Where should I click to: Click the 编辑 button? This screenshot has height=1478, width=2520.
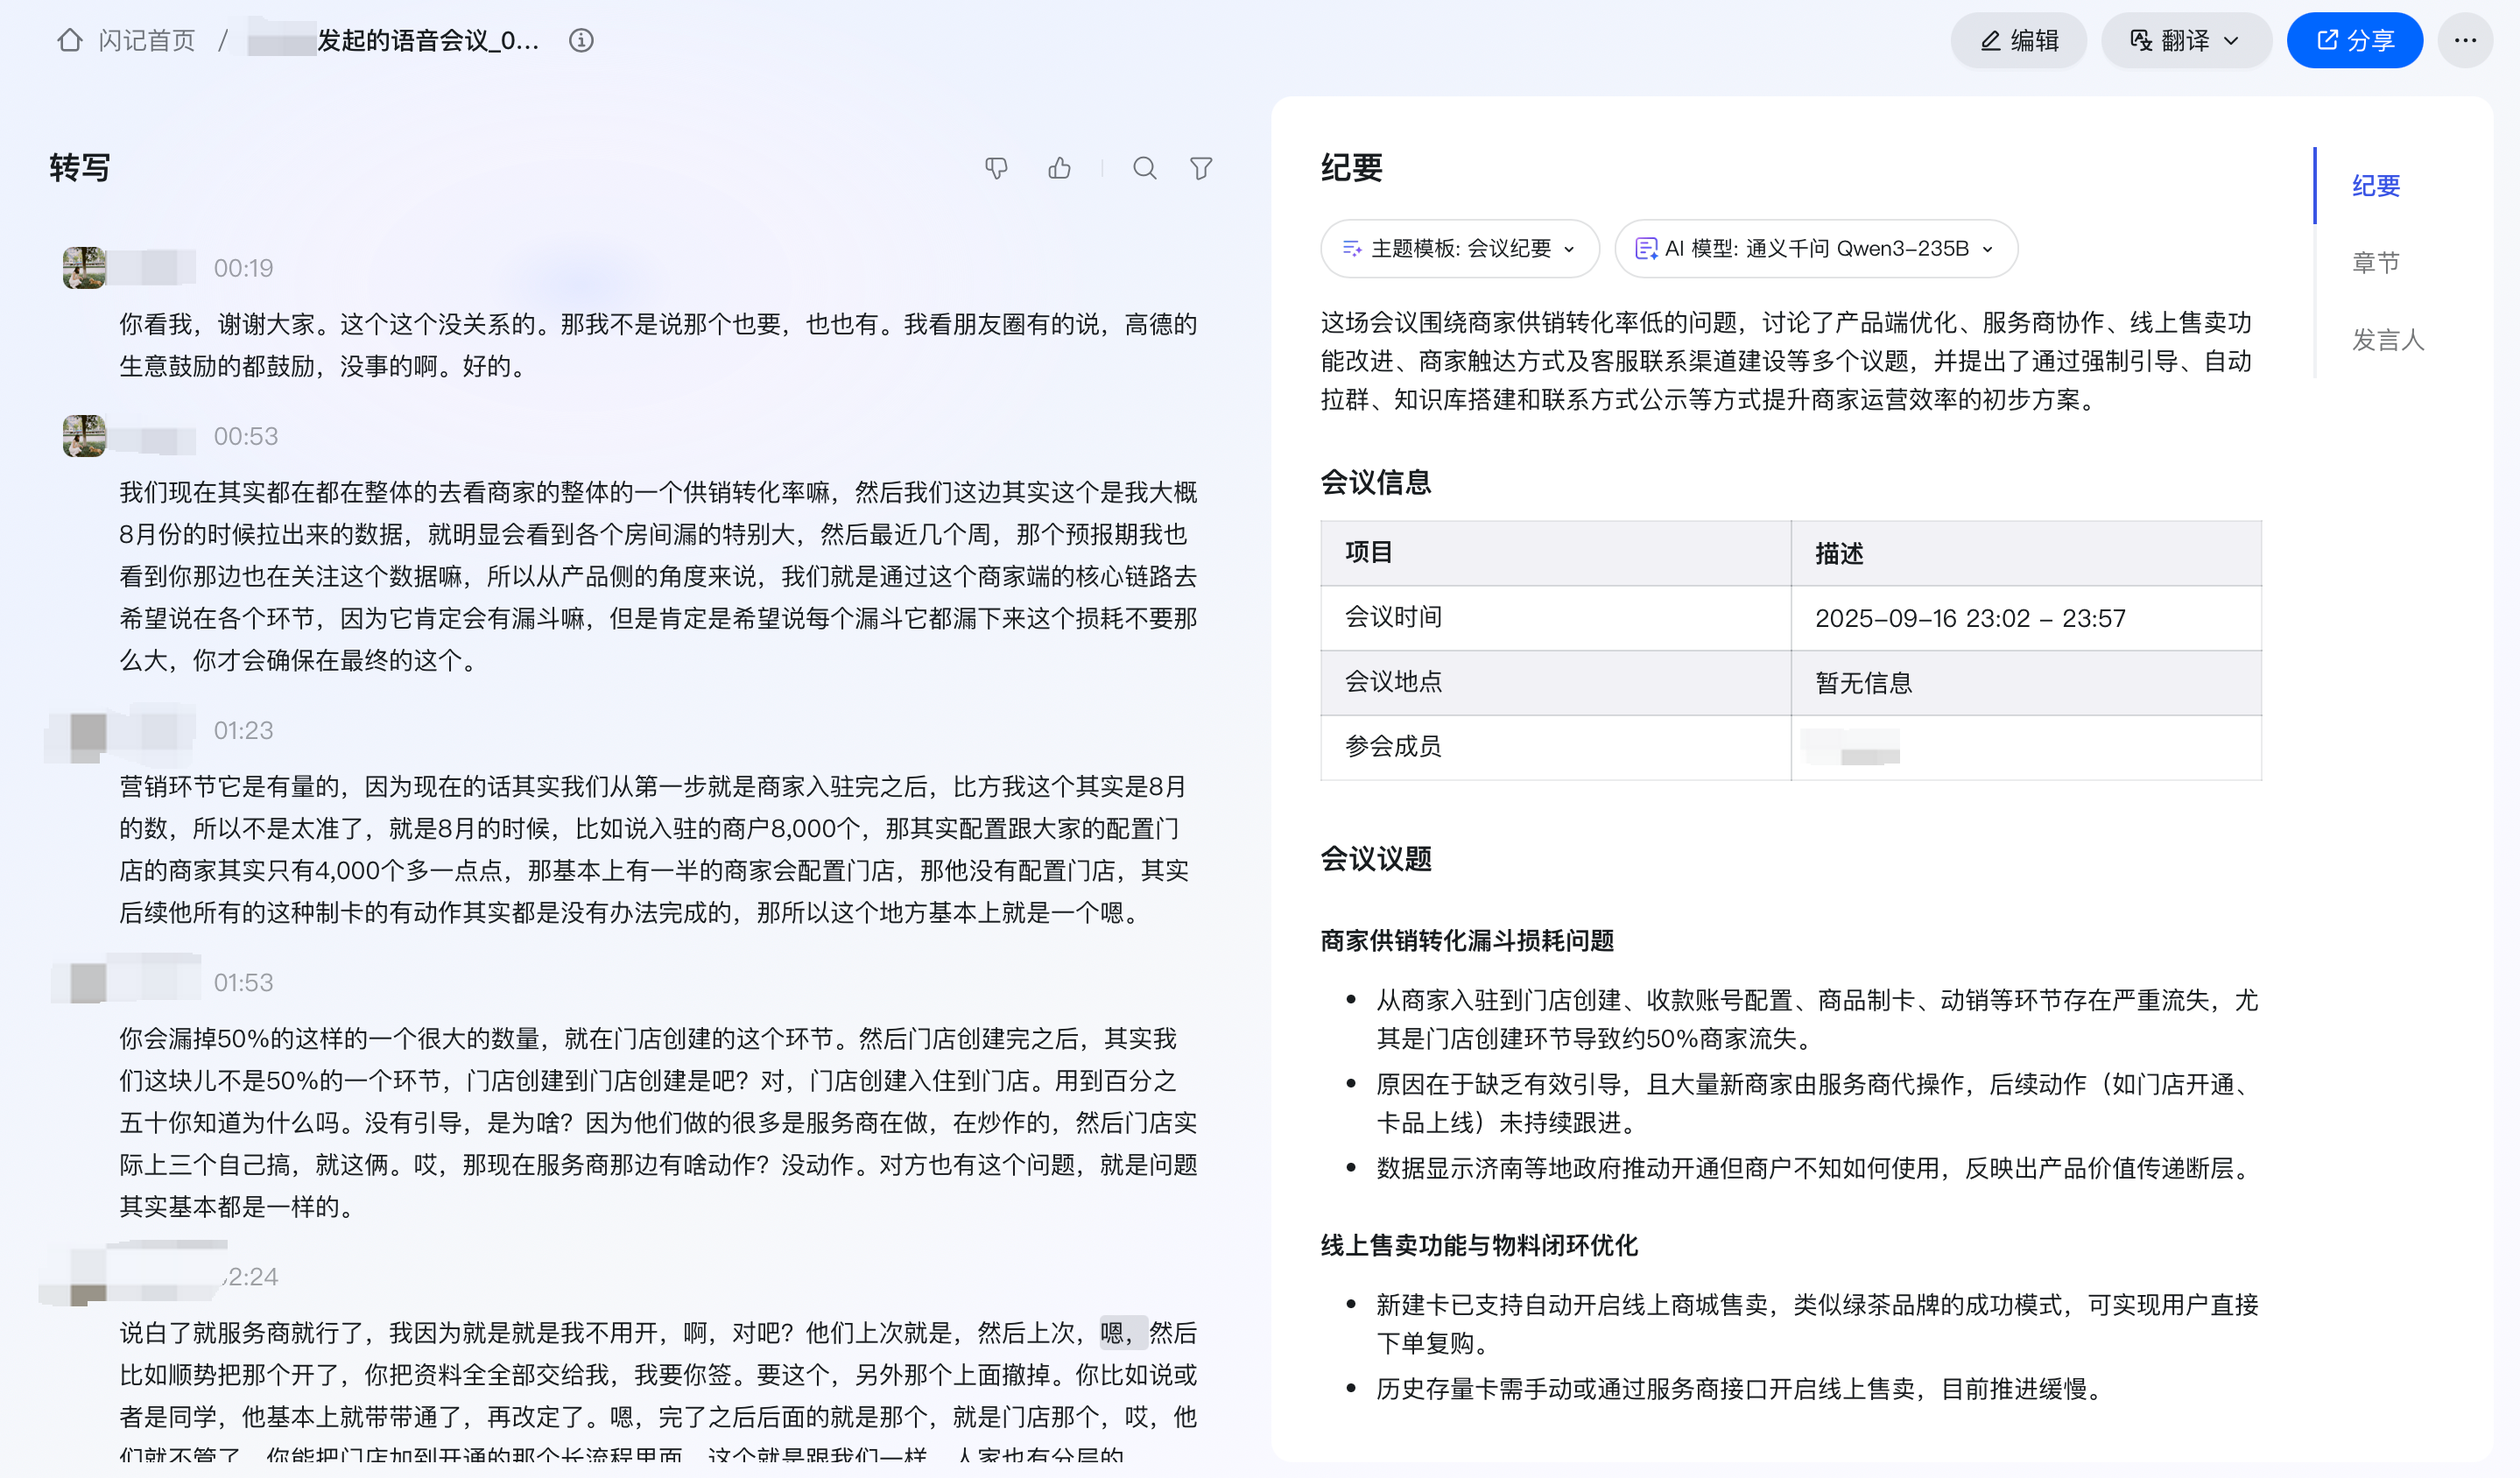pyautogui.click(x=2018, y=40)
